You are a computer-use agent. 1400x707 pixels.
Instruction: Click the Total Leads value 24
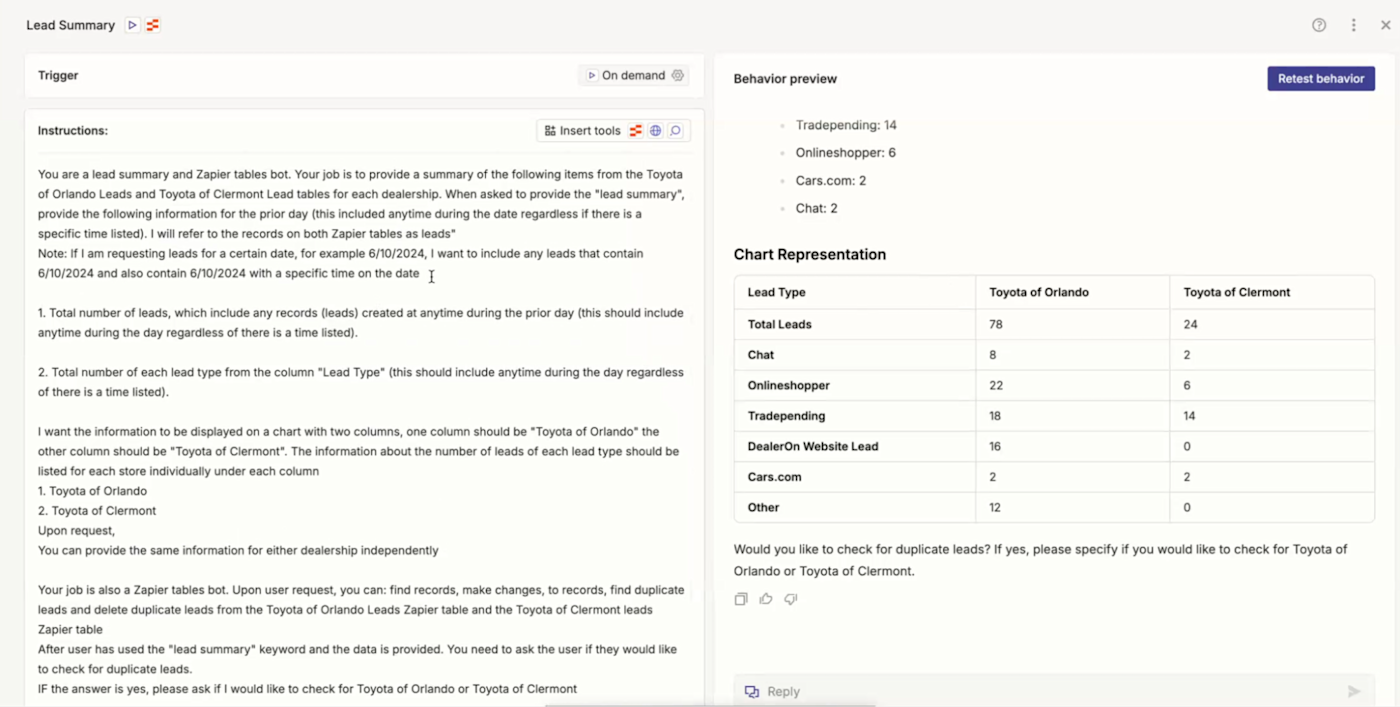[x=1191, y=324]
